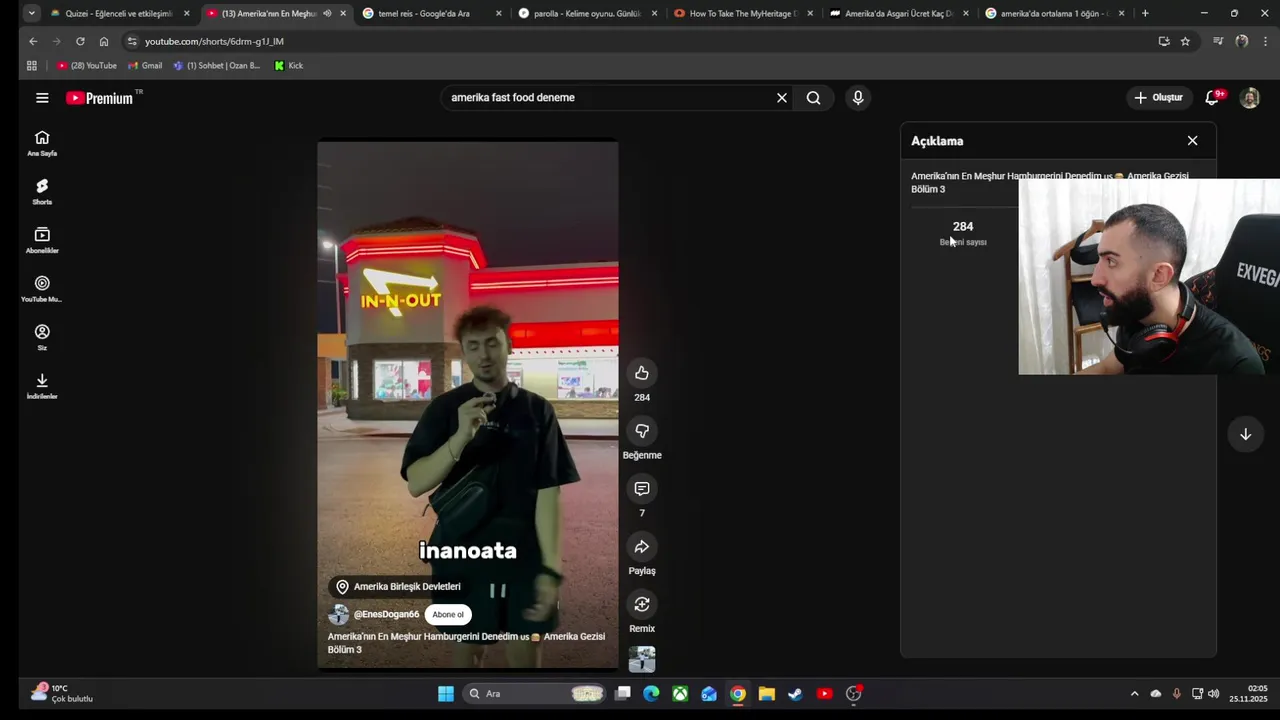Open YouTube Music sidebar item
Image resolution: width=1280 pixels, height=720 pixels.
click(42, 289)
